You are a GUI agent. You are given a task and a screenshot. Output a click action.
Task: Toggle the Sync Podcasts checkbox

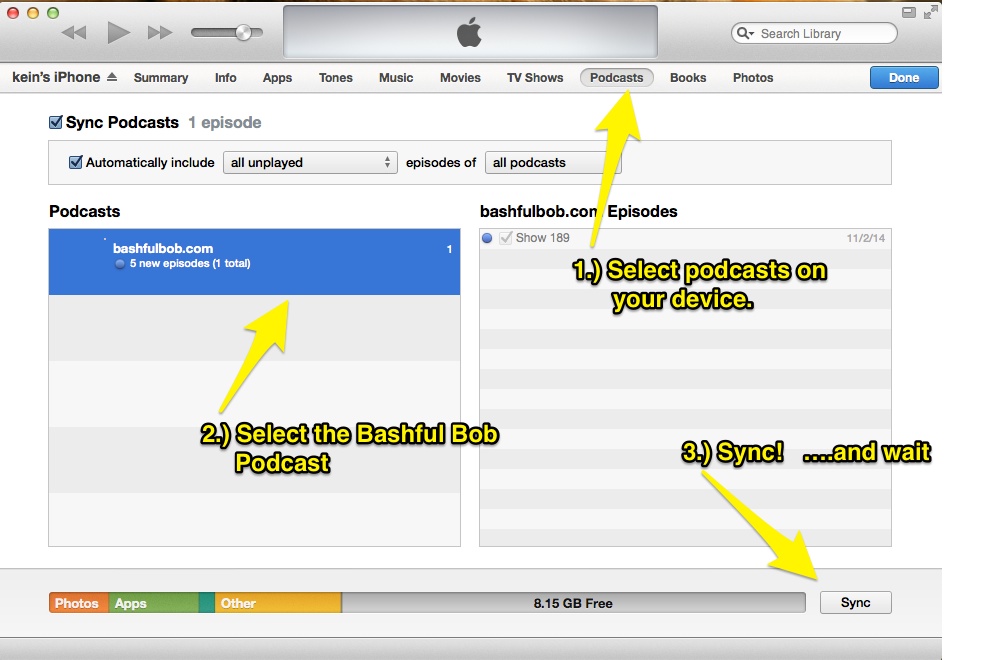coord(56,122)
